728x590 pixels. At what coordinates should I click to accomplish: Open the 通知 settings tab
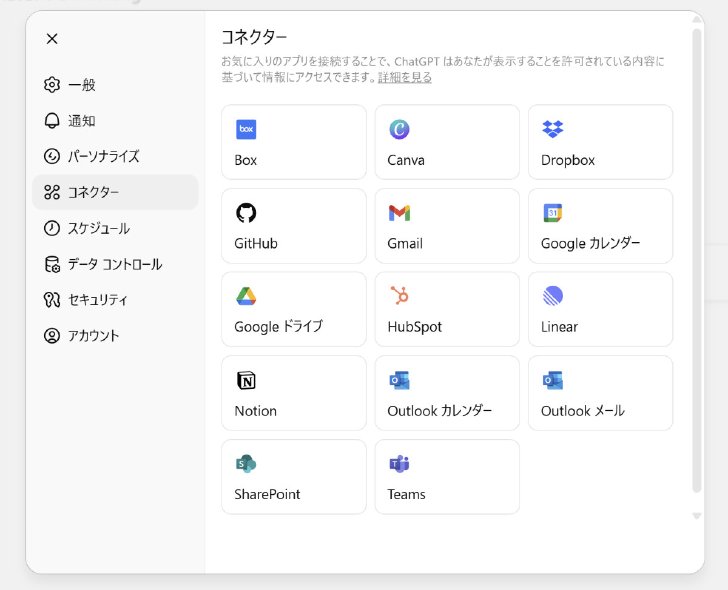[115, 121]
